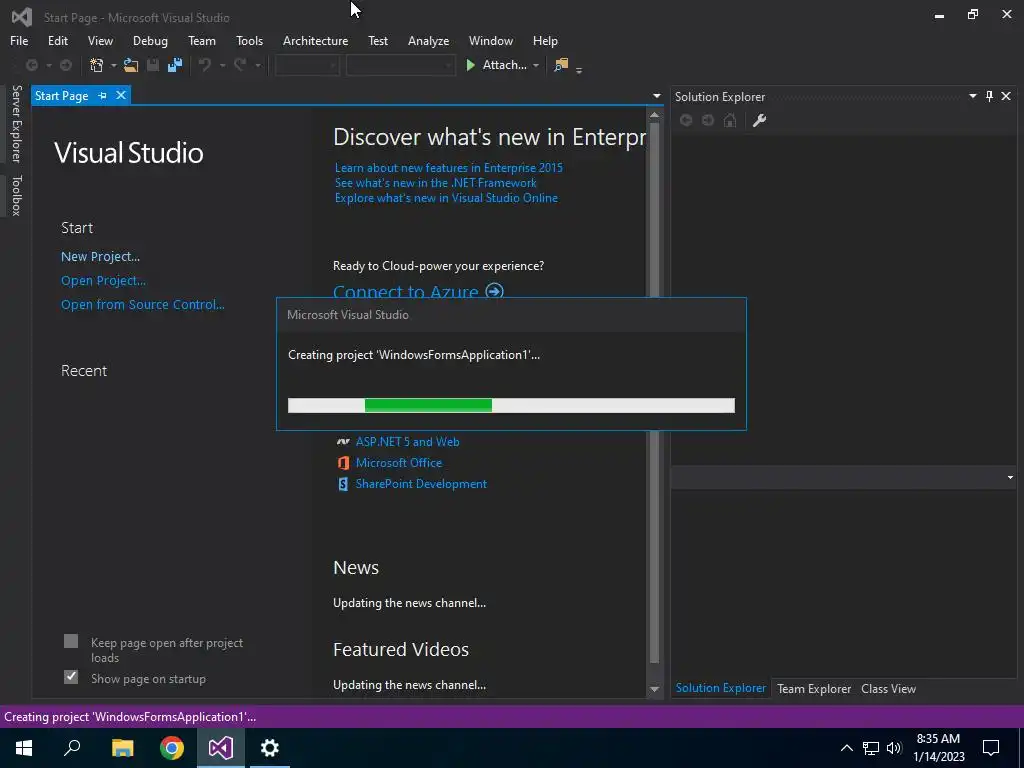Open the Undo history dropdown arrow
Screen dimensions: 1024x768
[x=222, y=65]
